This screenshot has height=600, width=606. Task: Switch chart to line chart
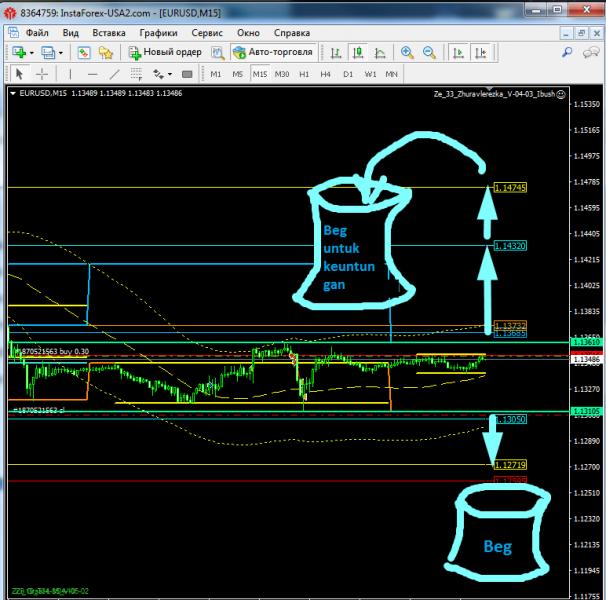[x=380, y=52]
